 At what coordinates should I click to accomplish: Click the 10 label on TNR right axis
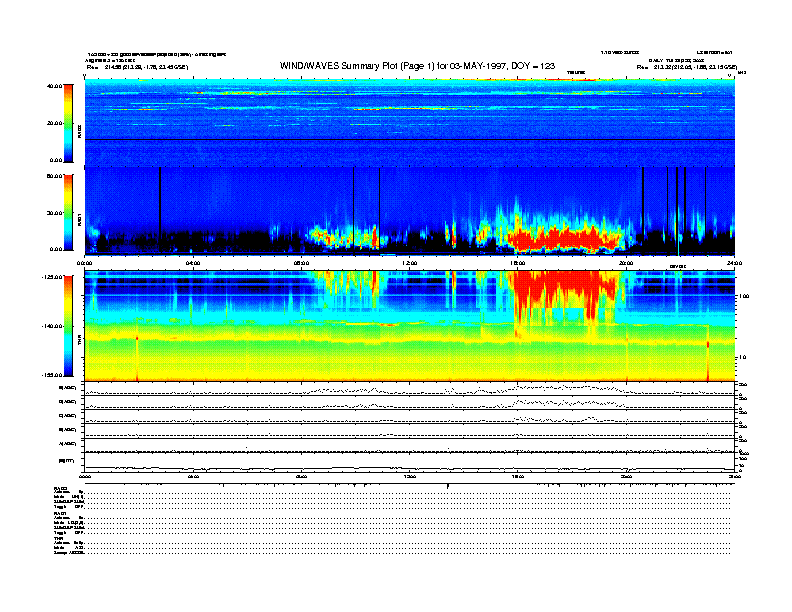click(x=742, y=357)
